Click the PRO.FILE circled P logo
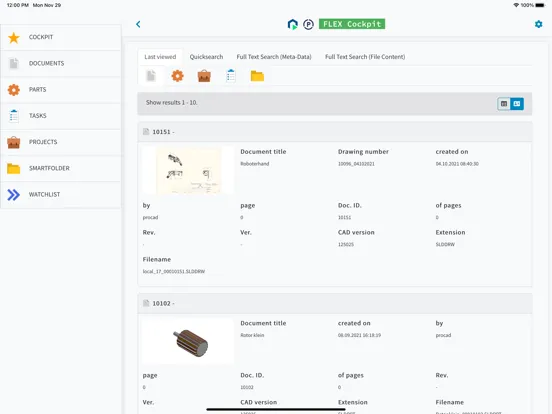The width and height of the screenshot is (552, 414). tap(308, 24)
